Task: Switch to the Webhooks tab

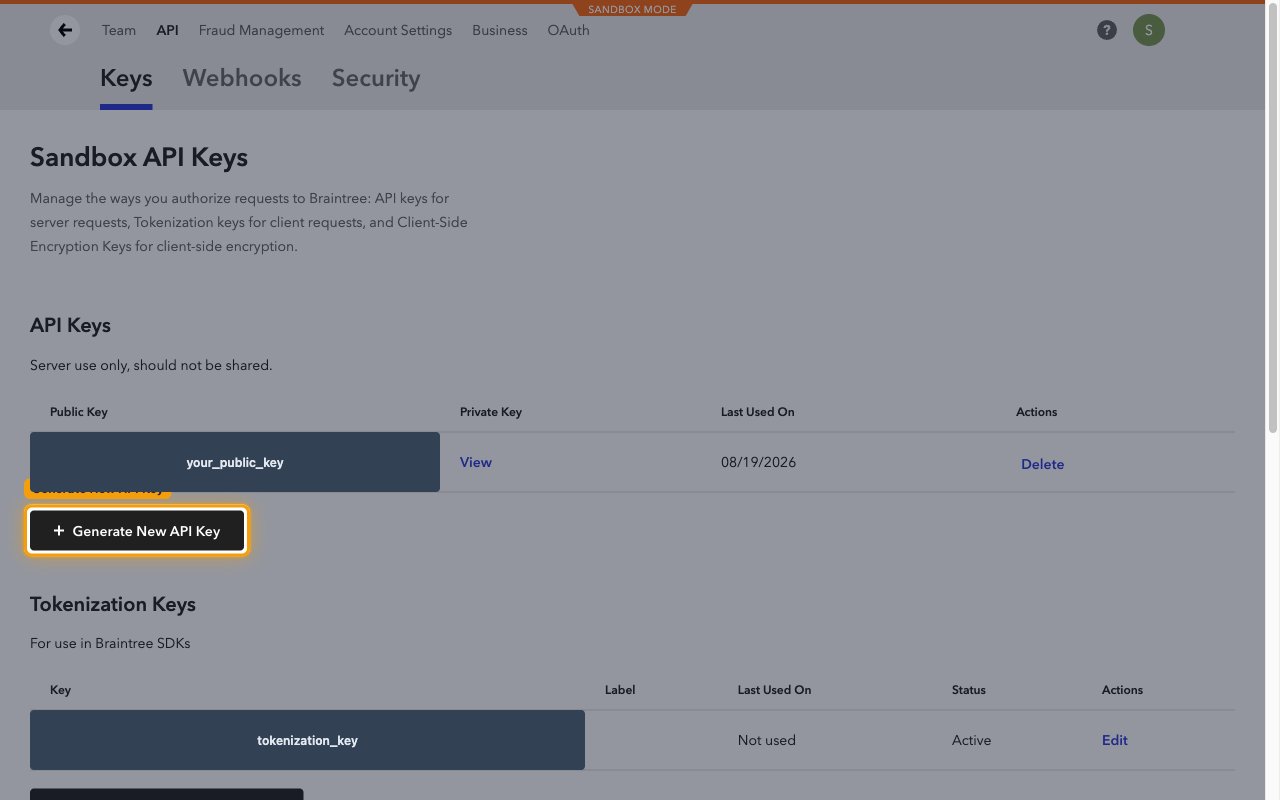Action: [x=242, y=78]
